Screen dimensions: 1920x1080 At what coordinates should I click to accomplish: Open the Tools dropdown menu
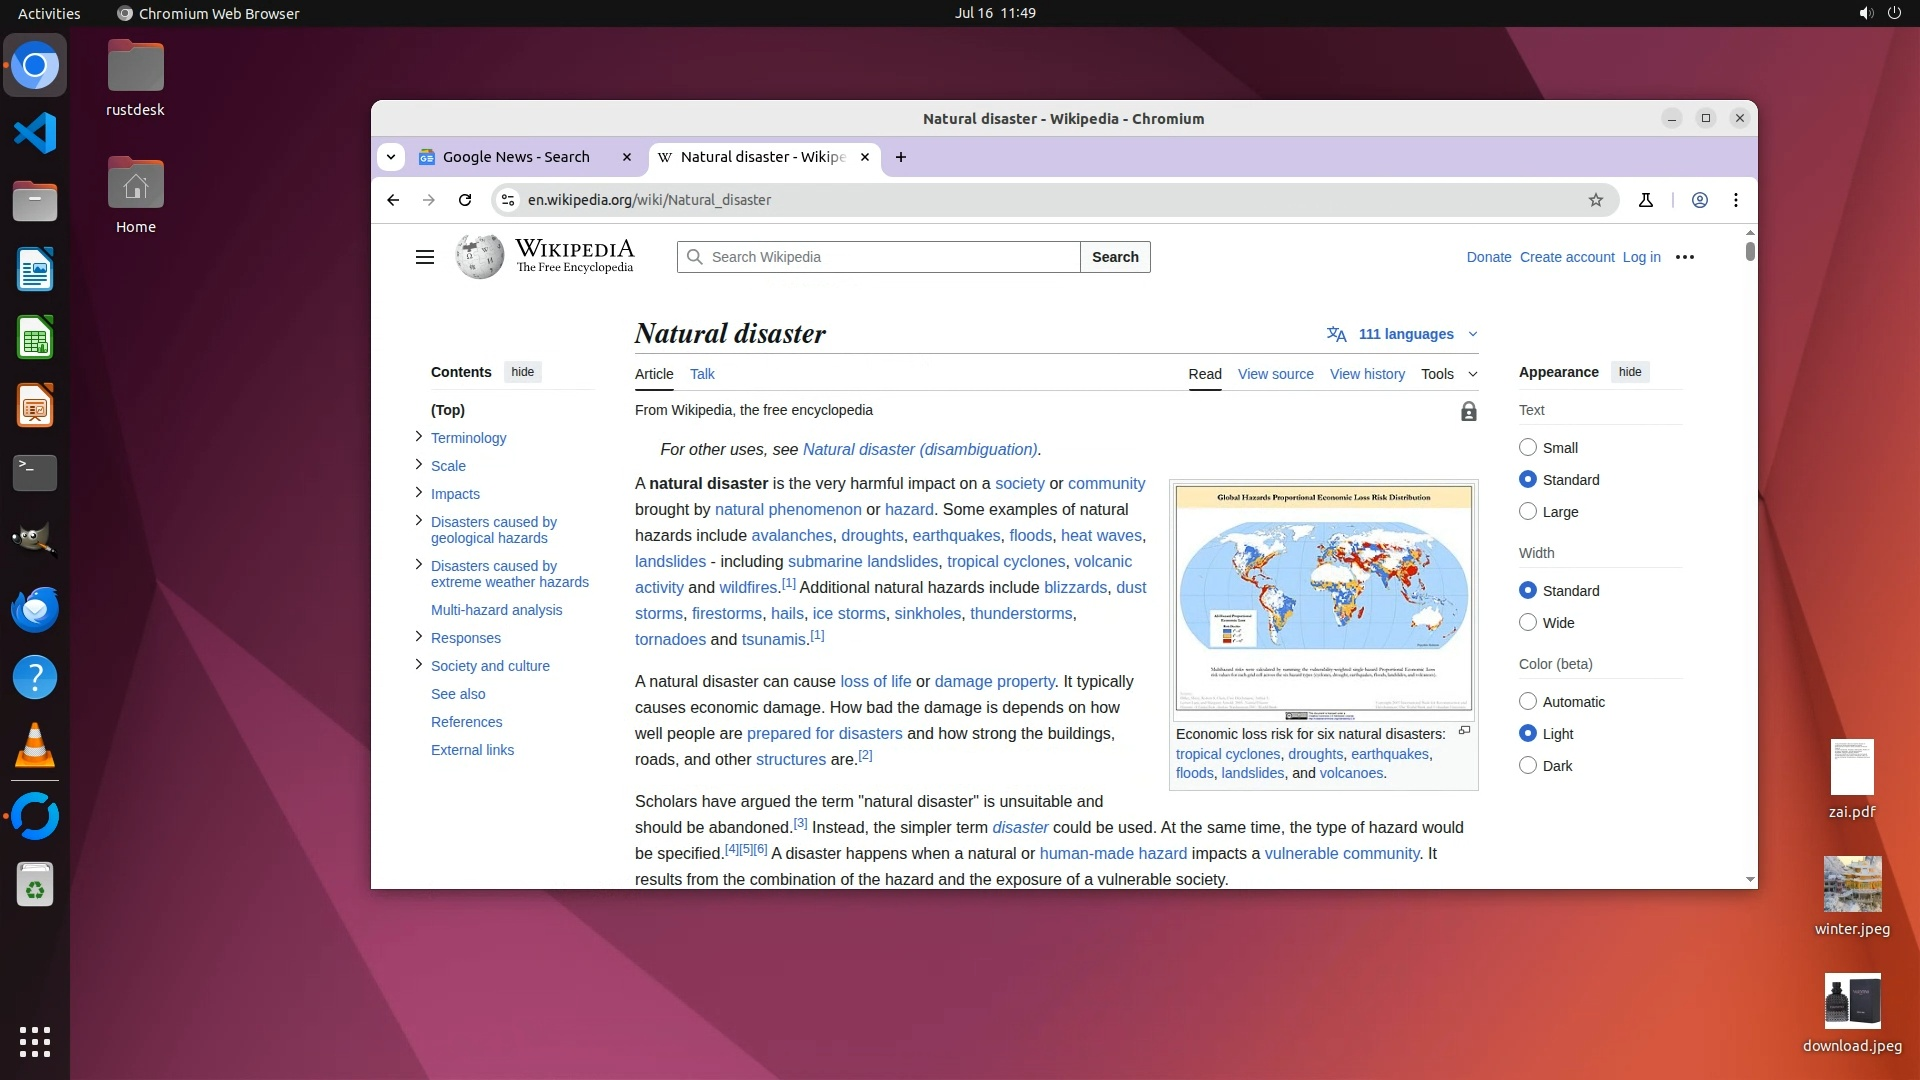click(x=1448, y=374)
